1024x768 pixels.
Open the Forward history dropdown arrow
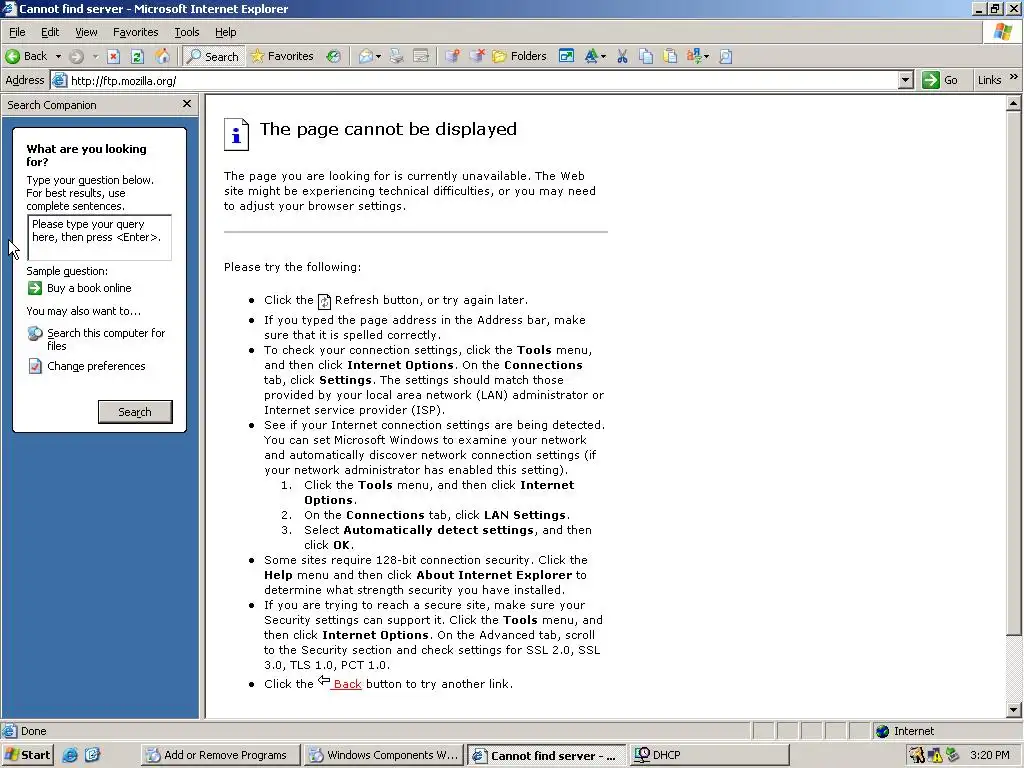(x=95, y=57)
